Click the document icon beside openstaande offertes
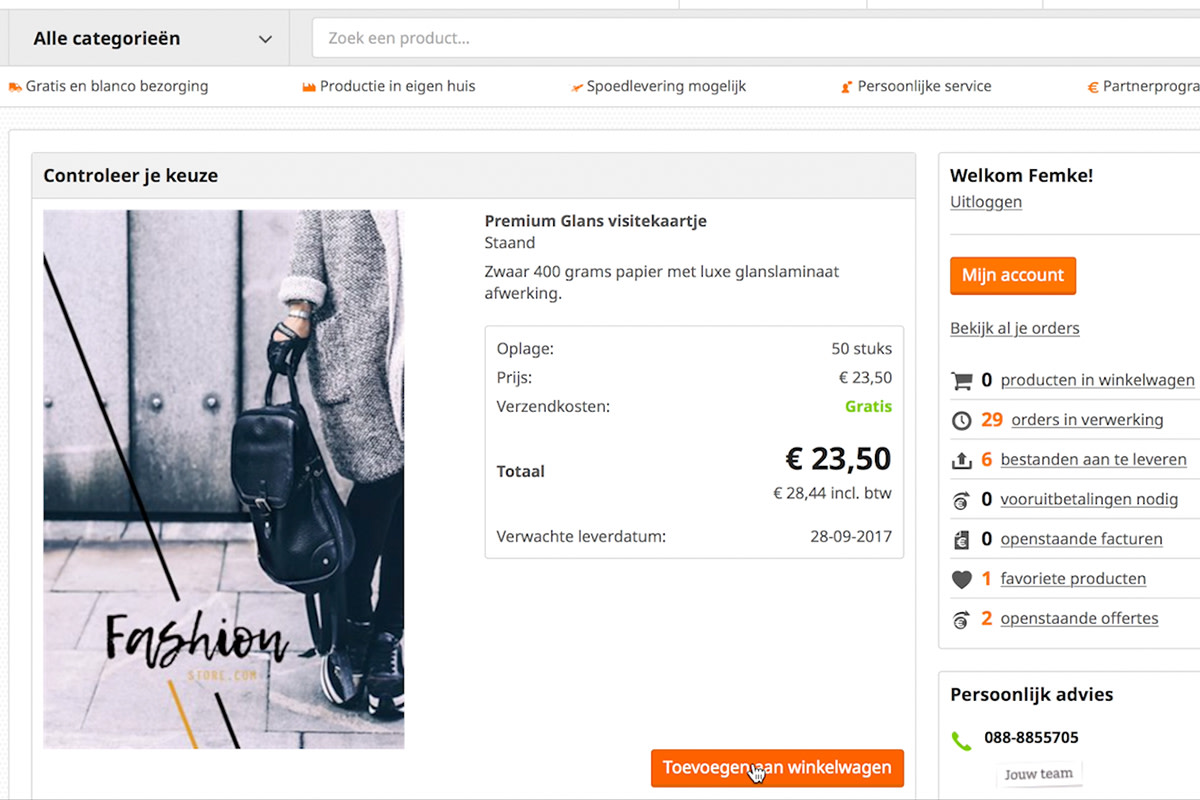This screenshot has height=800, width=1200. click(x=960, y=618)
